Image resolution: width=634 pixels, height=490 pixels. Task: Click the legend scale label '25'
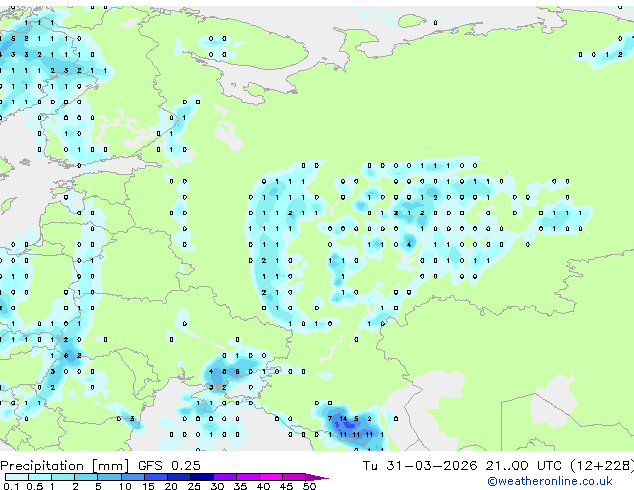194,486
